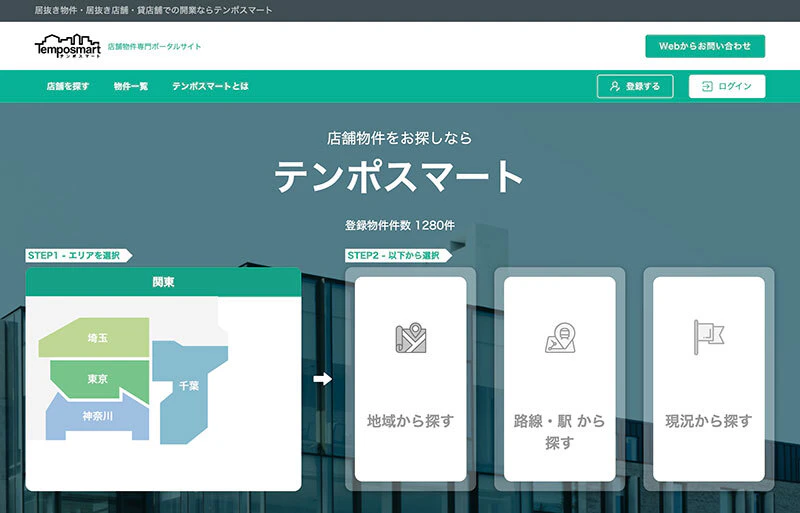Select the 路線・駅 から探す card
The image size is (800, 513).
click(560, 379)
